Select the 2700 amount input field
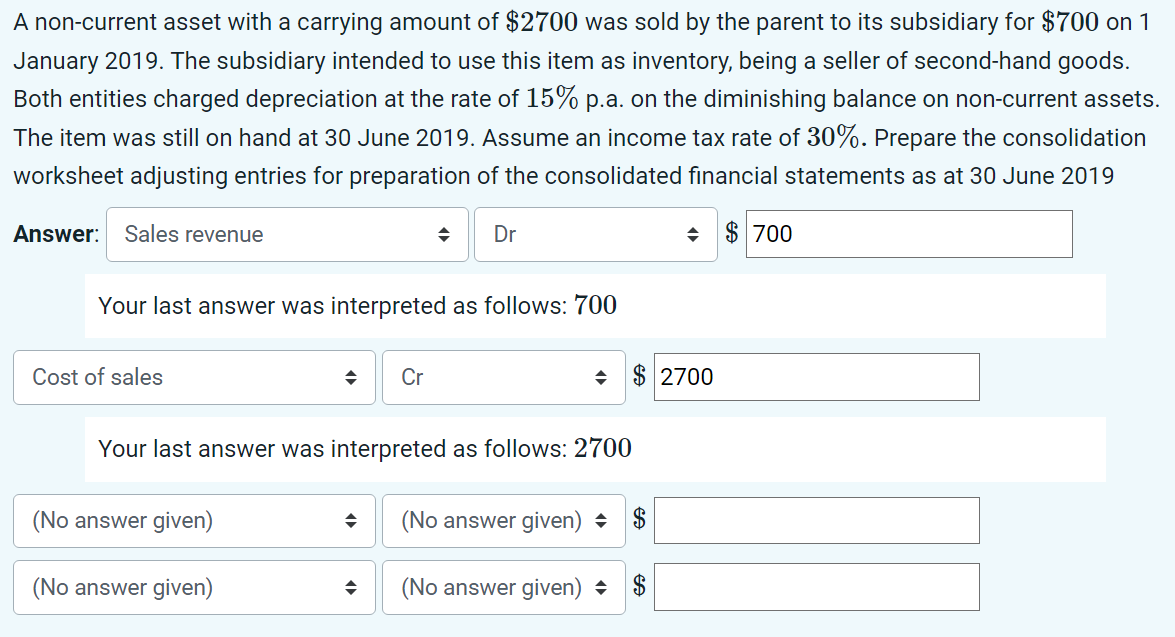 click(x=816, y=377)
